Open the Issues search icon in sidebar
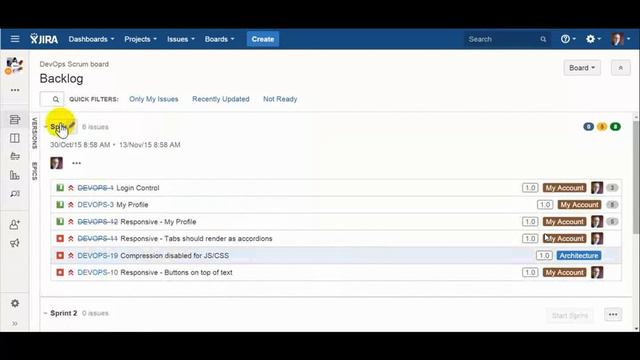640x360 pixels. pos(15,194)
